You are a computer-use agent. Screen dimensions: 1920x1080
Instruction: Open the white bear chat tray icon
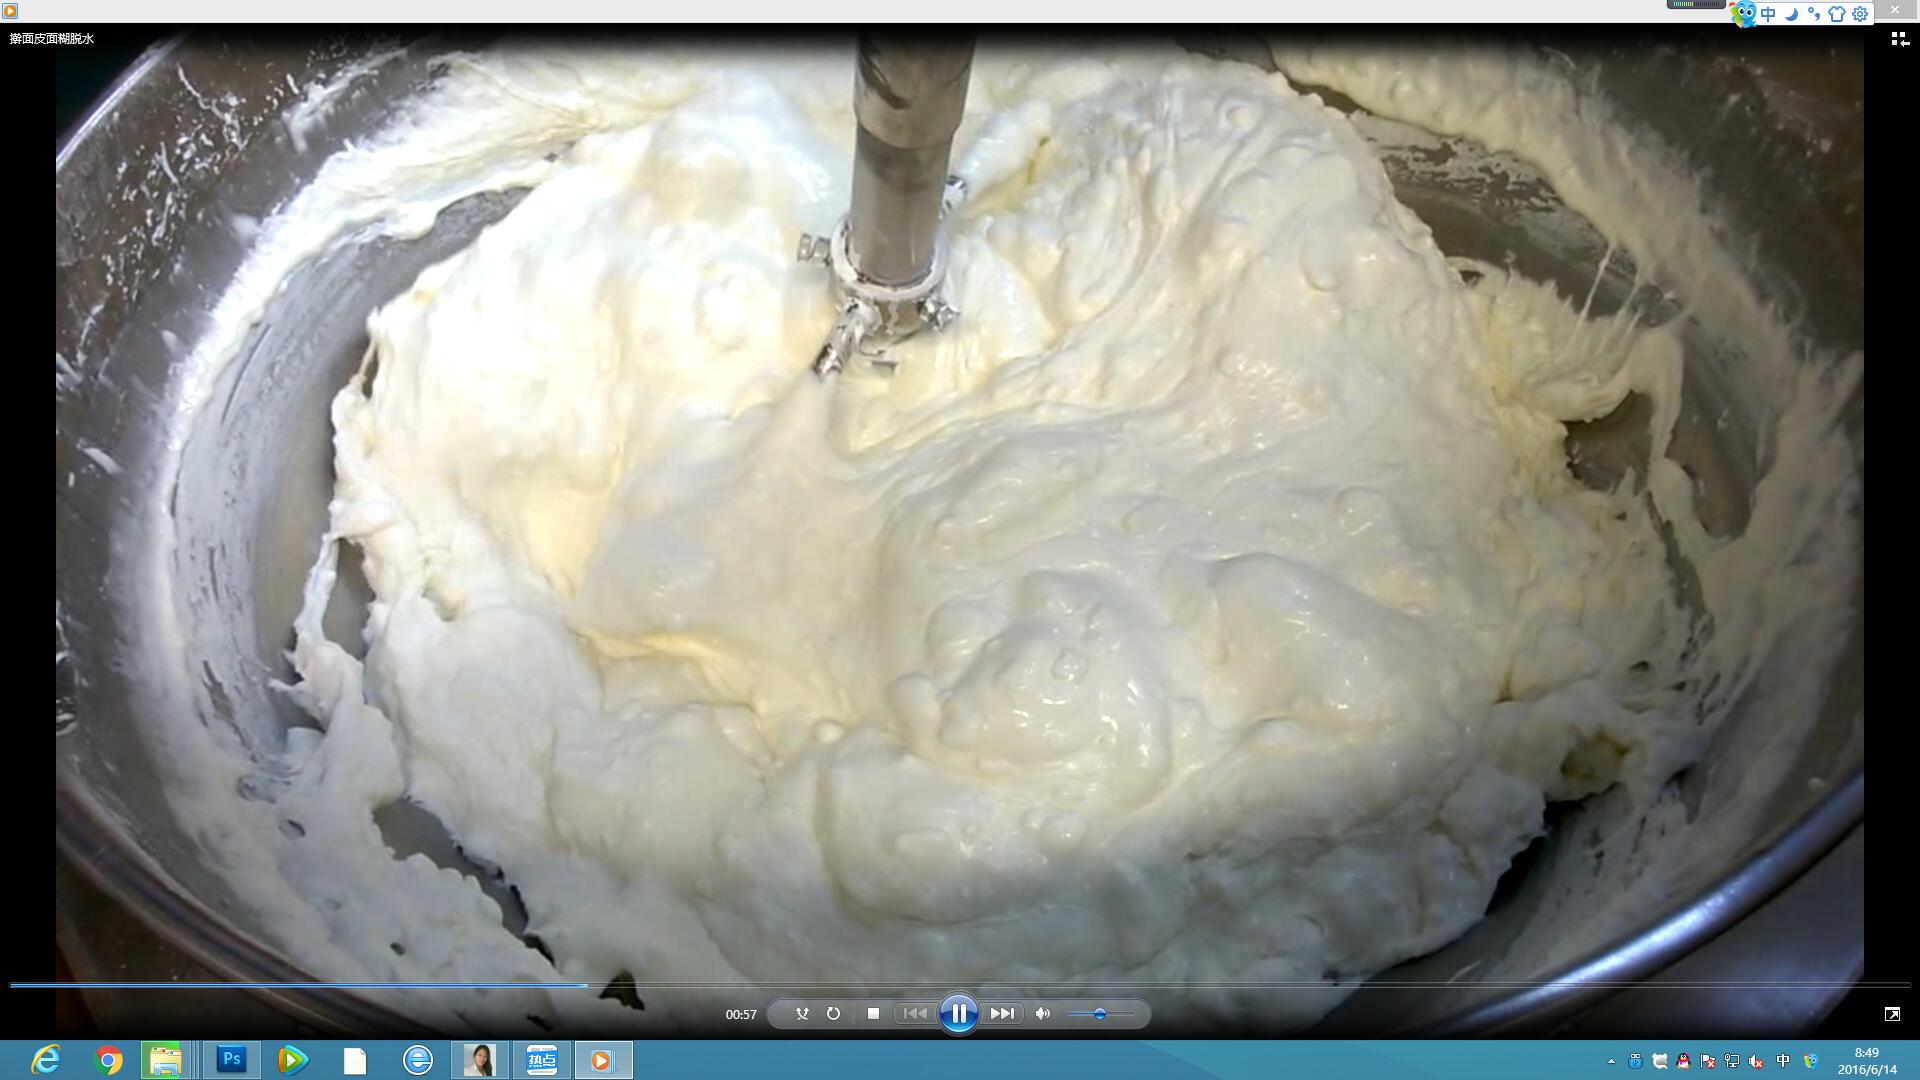click(x=1660, y=1061)
